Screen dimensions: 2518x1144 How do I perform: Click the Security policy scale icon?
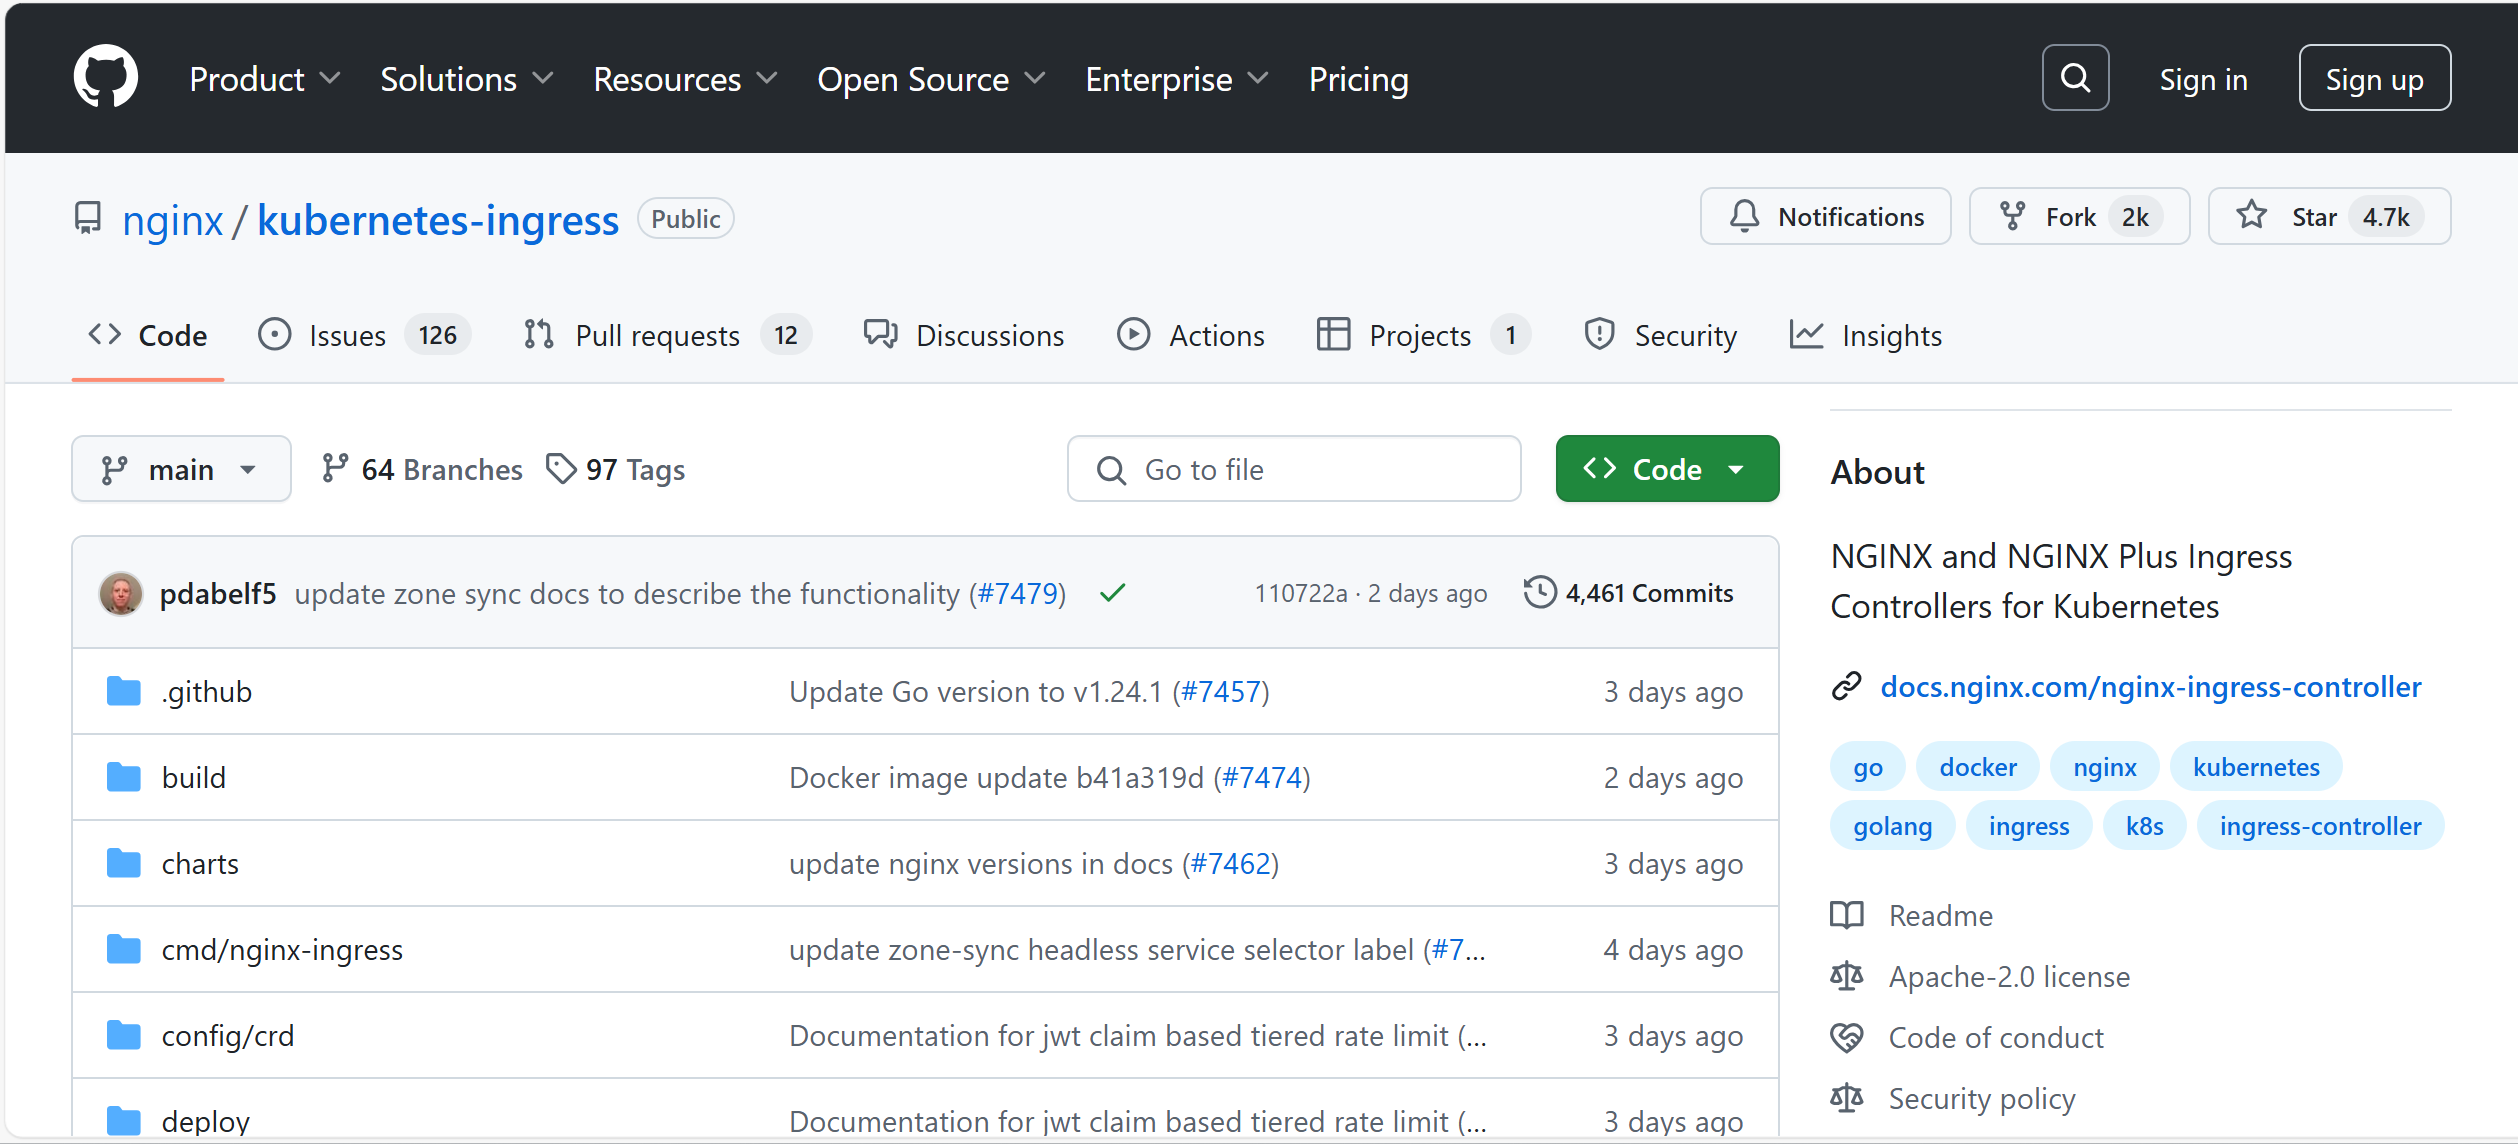point(1847,1098)
